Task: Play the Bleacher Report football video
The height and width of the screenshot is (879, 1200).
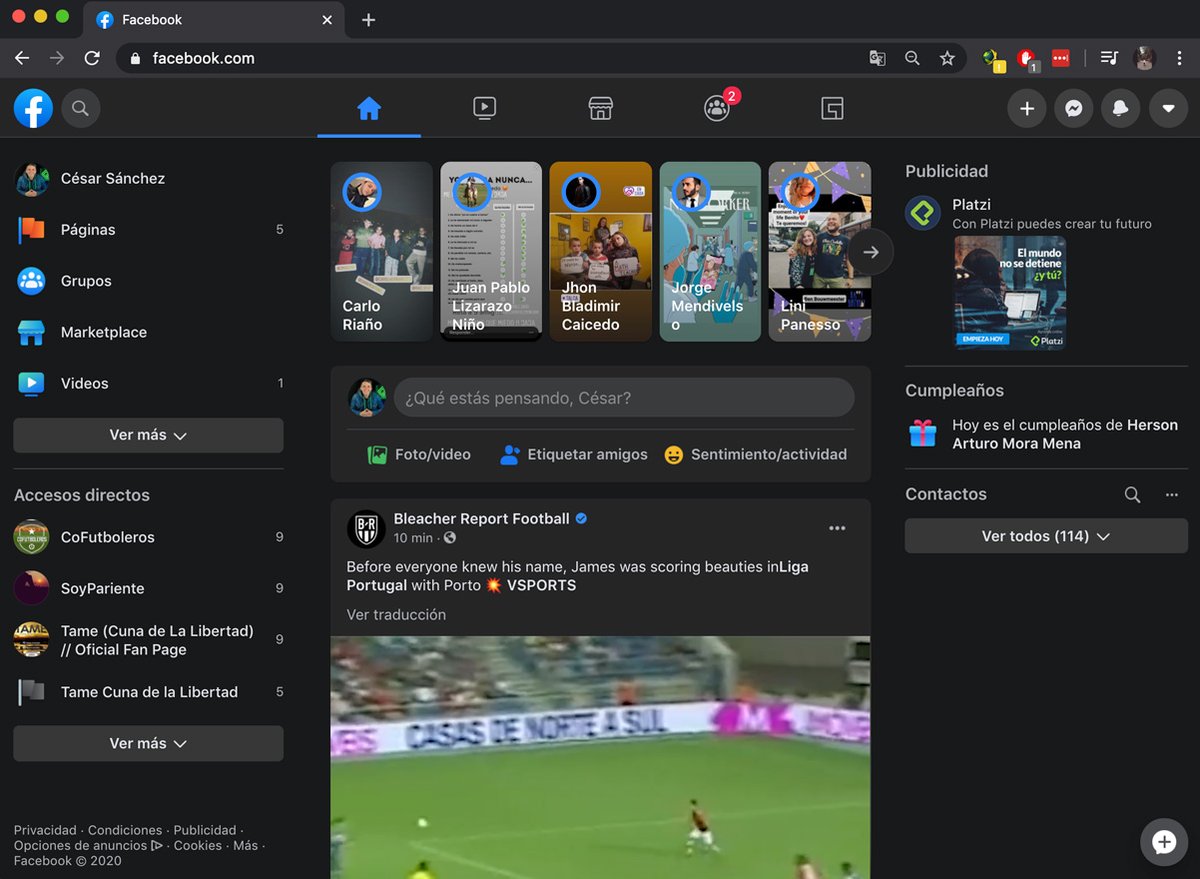Action: click(x=600, y=757)
